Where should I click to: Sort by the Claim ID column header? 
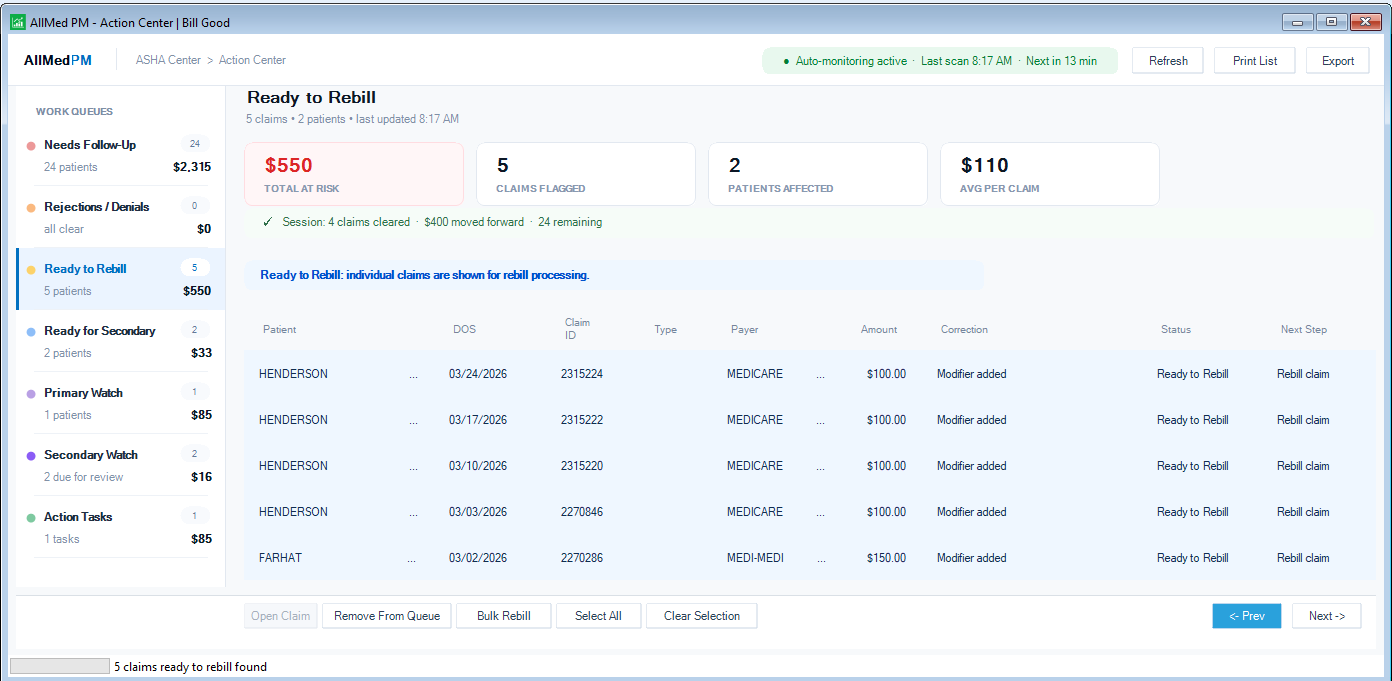pyautogui.click(x=577, y=329)
